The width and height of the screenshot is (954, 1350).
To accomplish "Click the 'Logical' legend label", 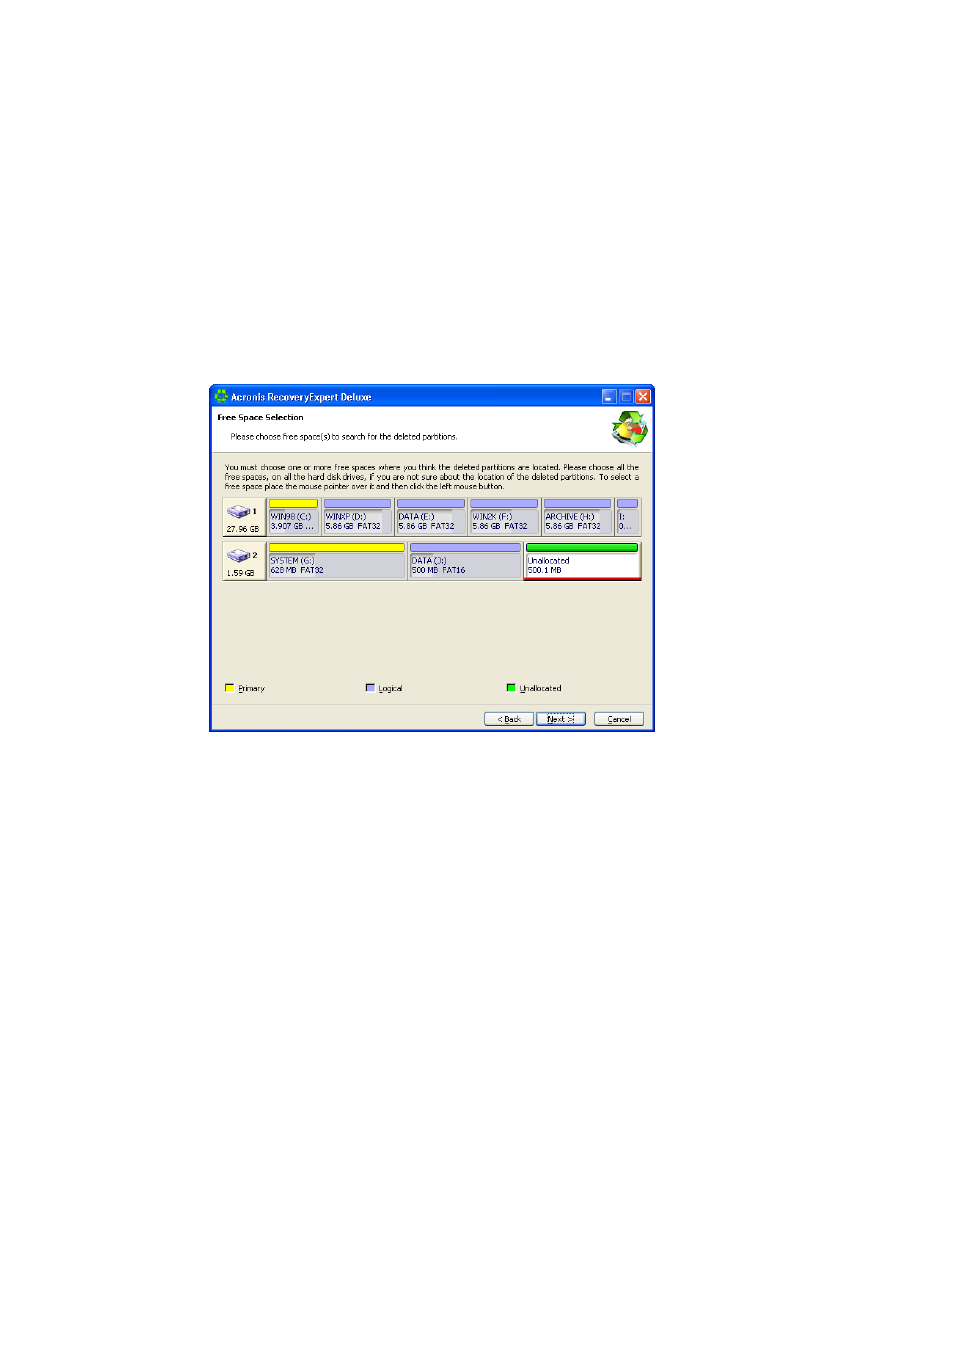I will [390, 689].
